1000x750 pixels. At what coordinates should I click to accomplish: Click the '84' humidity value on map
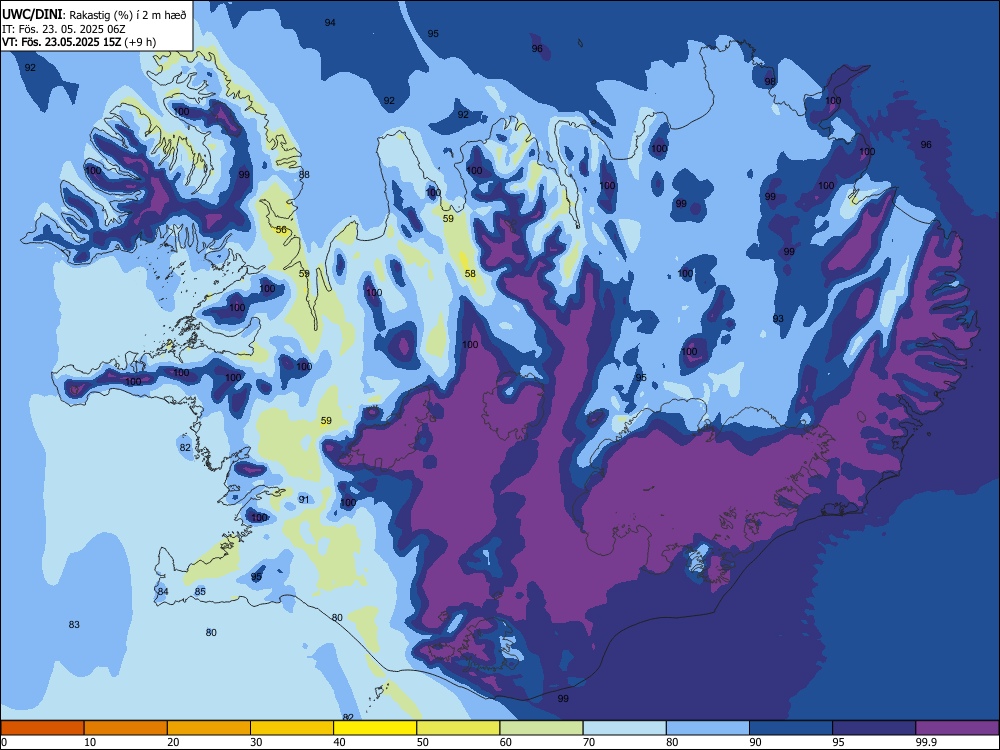click(163, 592)
